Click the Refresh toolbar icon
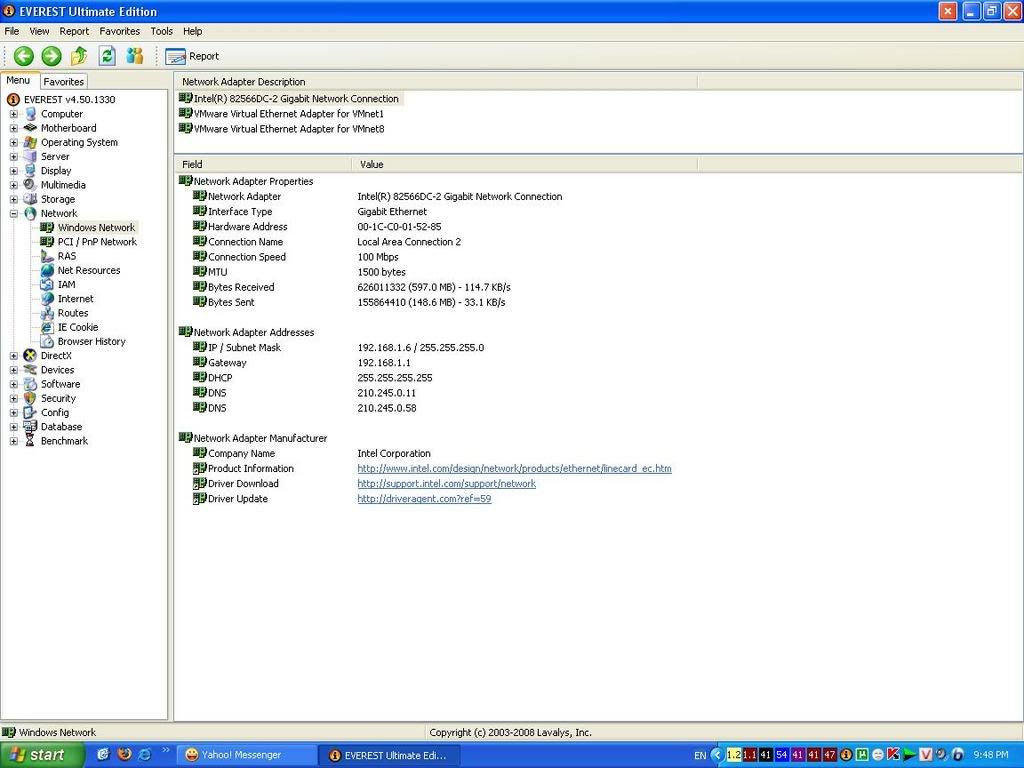 click(x=107, y=56)
